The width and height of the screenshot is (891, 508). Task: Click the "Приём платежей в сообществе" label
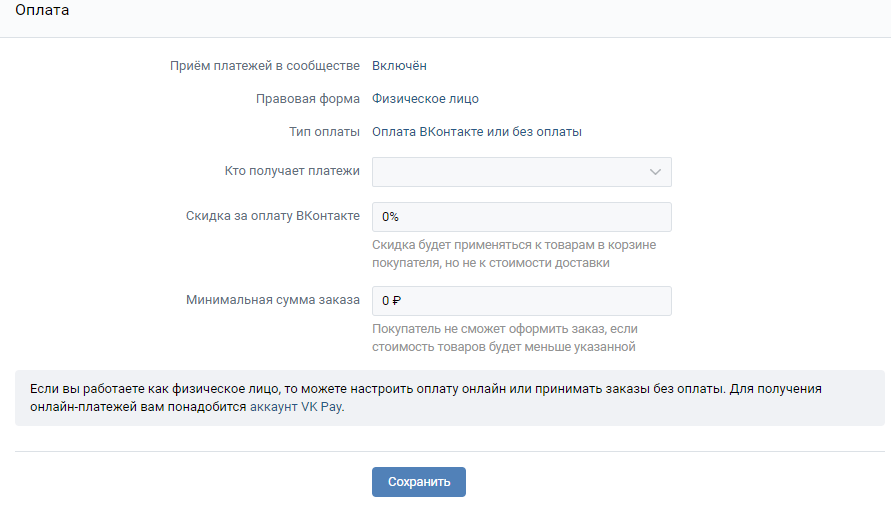pyautogui.click(x=265, y=66)
